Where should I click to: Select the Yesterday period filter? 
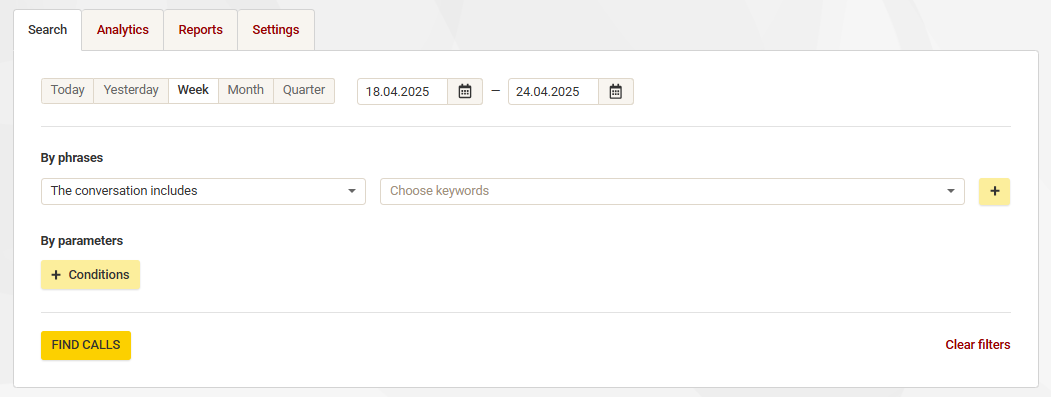tap(131, 91)
